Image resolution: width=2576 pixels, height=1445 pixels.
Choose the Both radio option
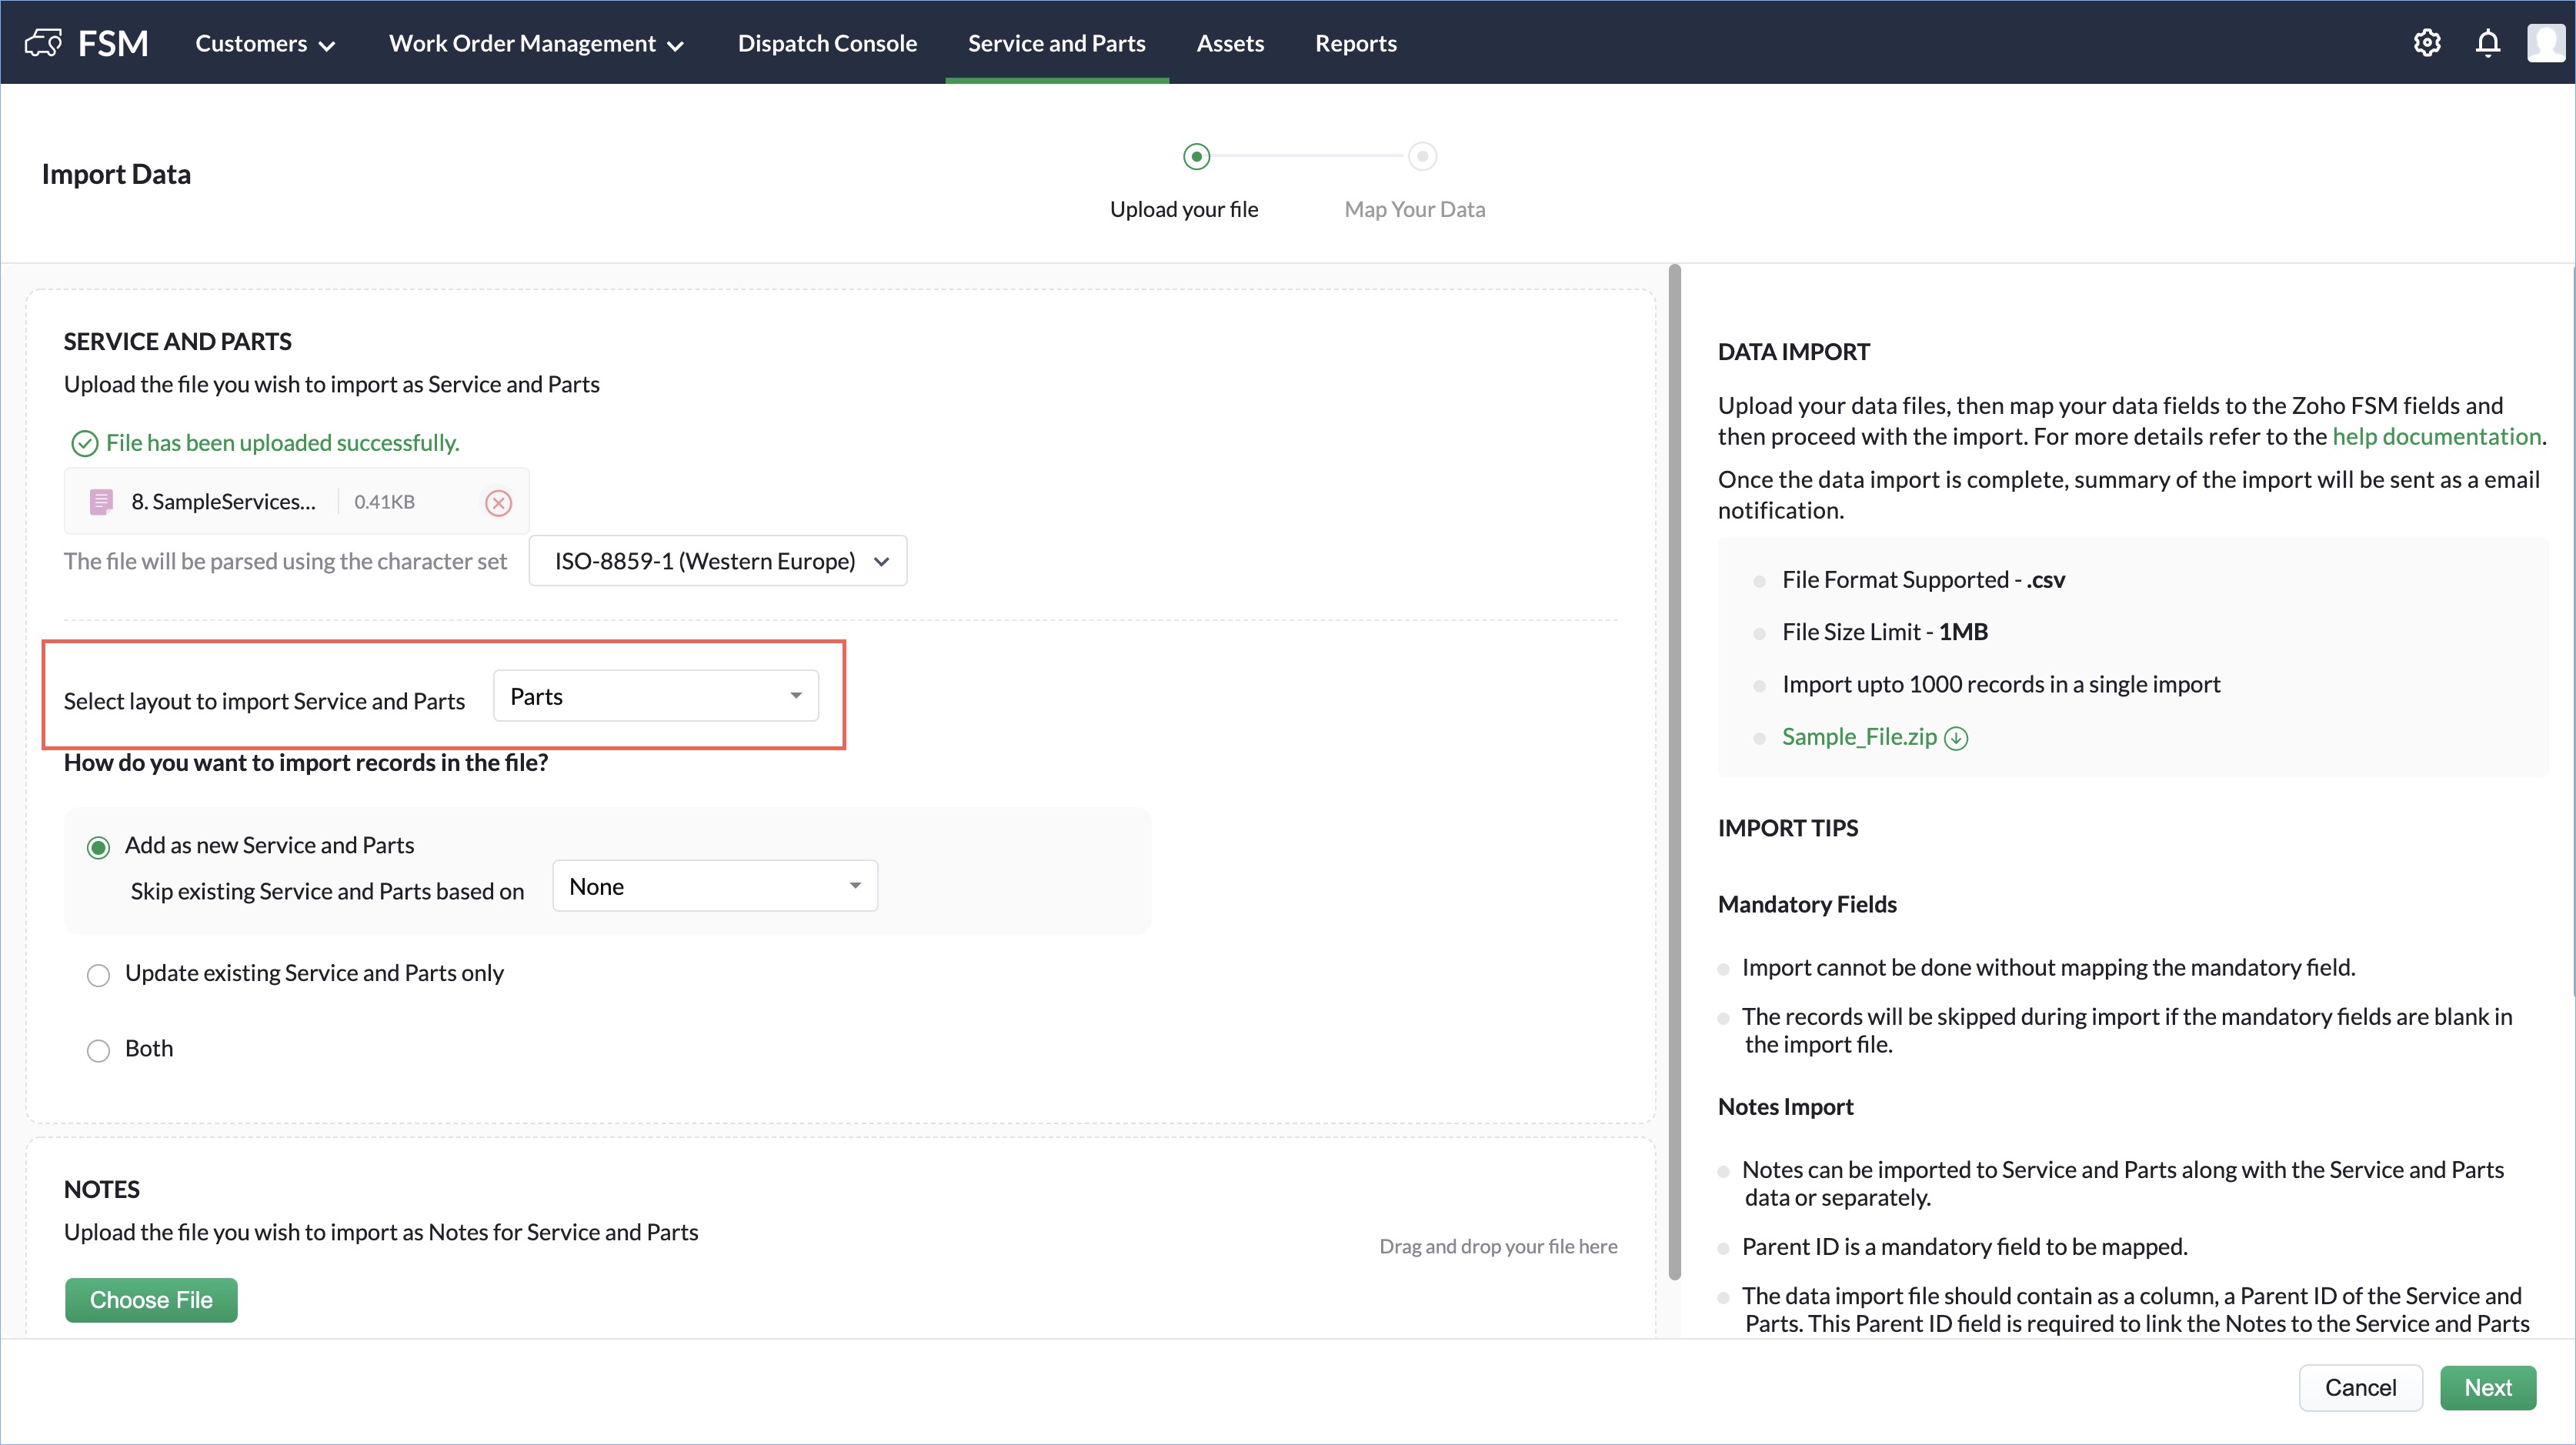point(98,1050)
